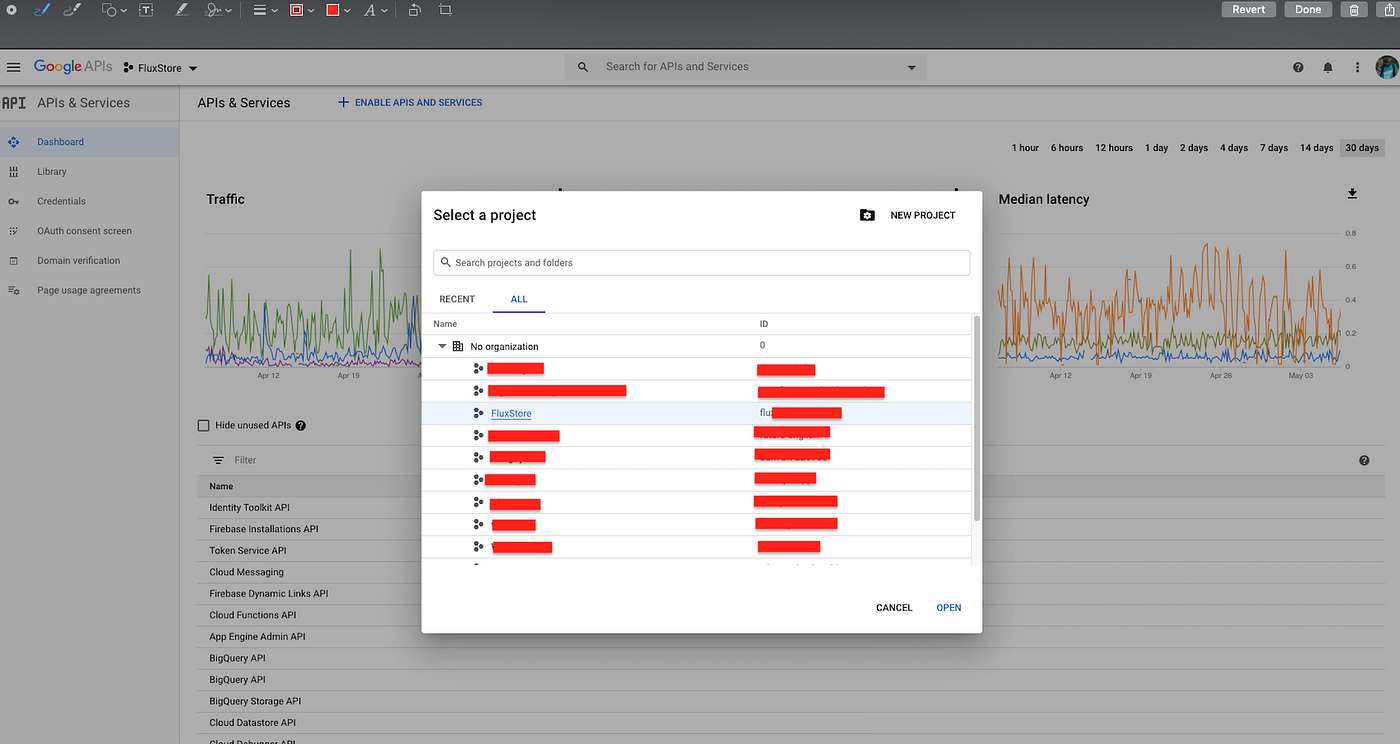Click the New Project folder icon
The width and height of the screenshot is (1400, 744).
click(867, 215)
